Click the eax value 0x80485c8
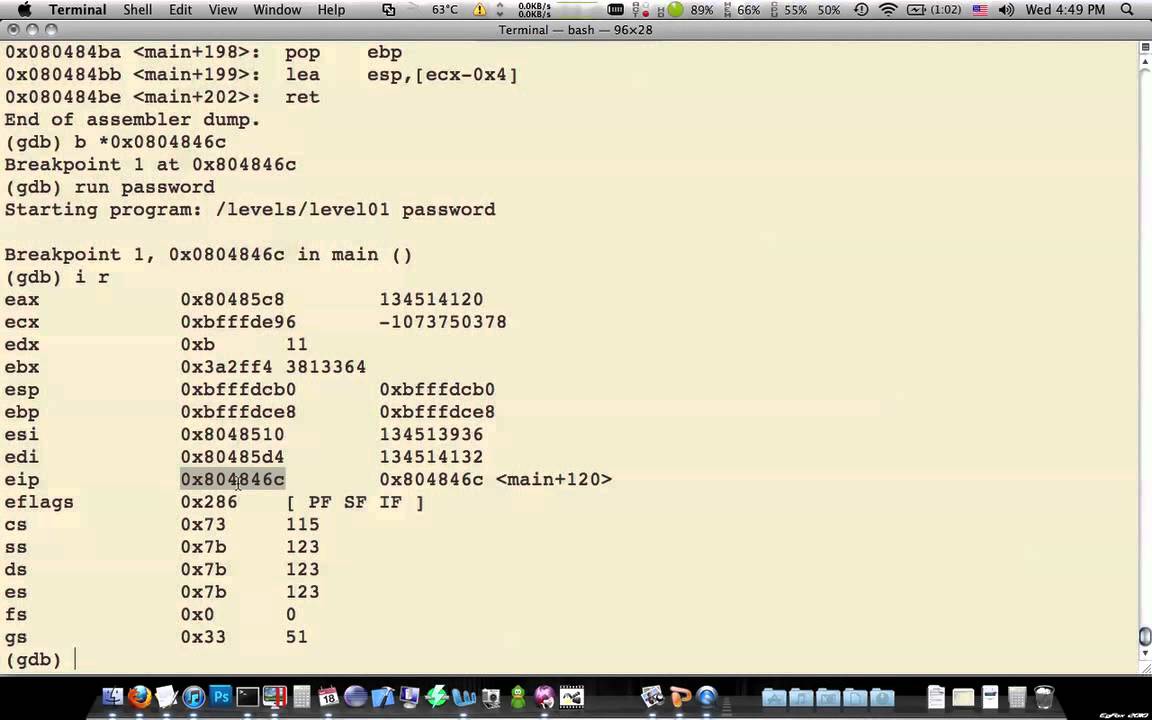1152x720 pixels. click(232, 300)
